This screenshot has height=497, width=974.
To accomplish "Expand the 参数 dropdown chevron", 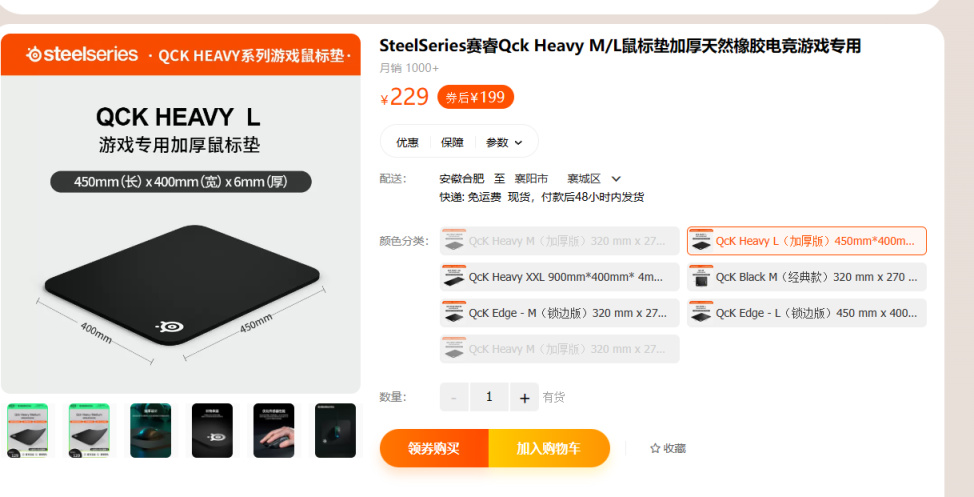I will [519, 143].
